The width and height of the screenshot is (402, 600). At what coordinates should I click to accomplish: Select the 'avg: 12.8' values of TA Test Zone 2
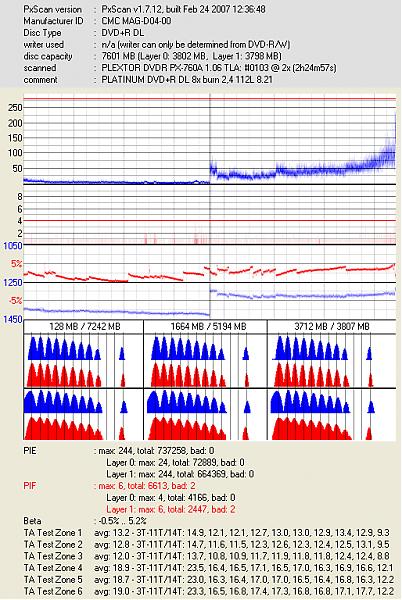pos(242,545)
